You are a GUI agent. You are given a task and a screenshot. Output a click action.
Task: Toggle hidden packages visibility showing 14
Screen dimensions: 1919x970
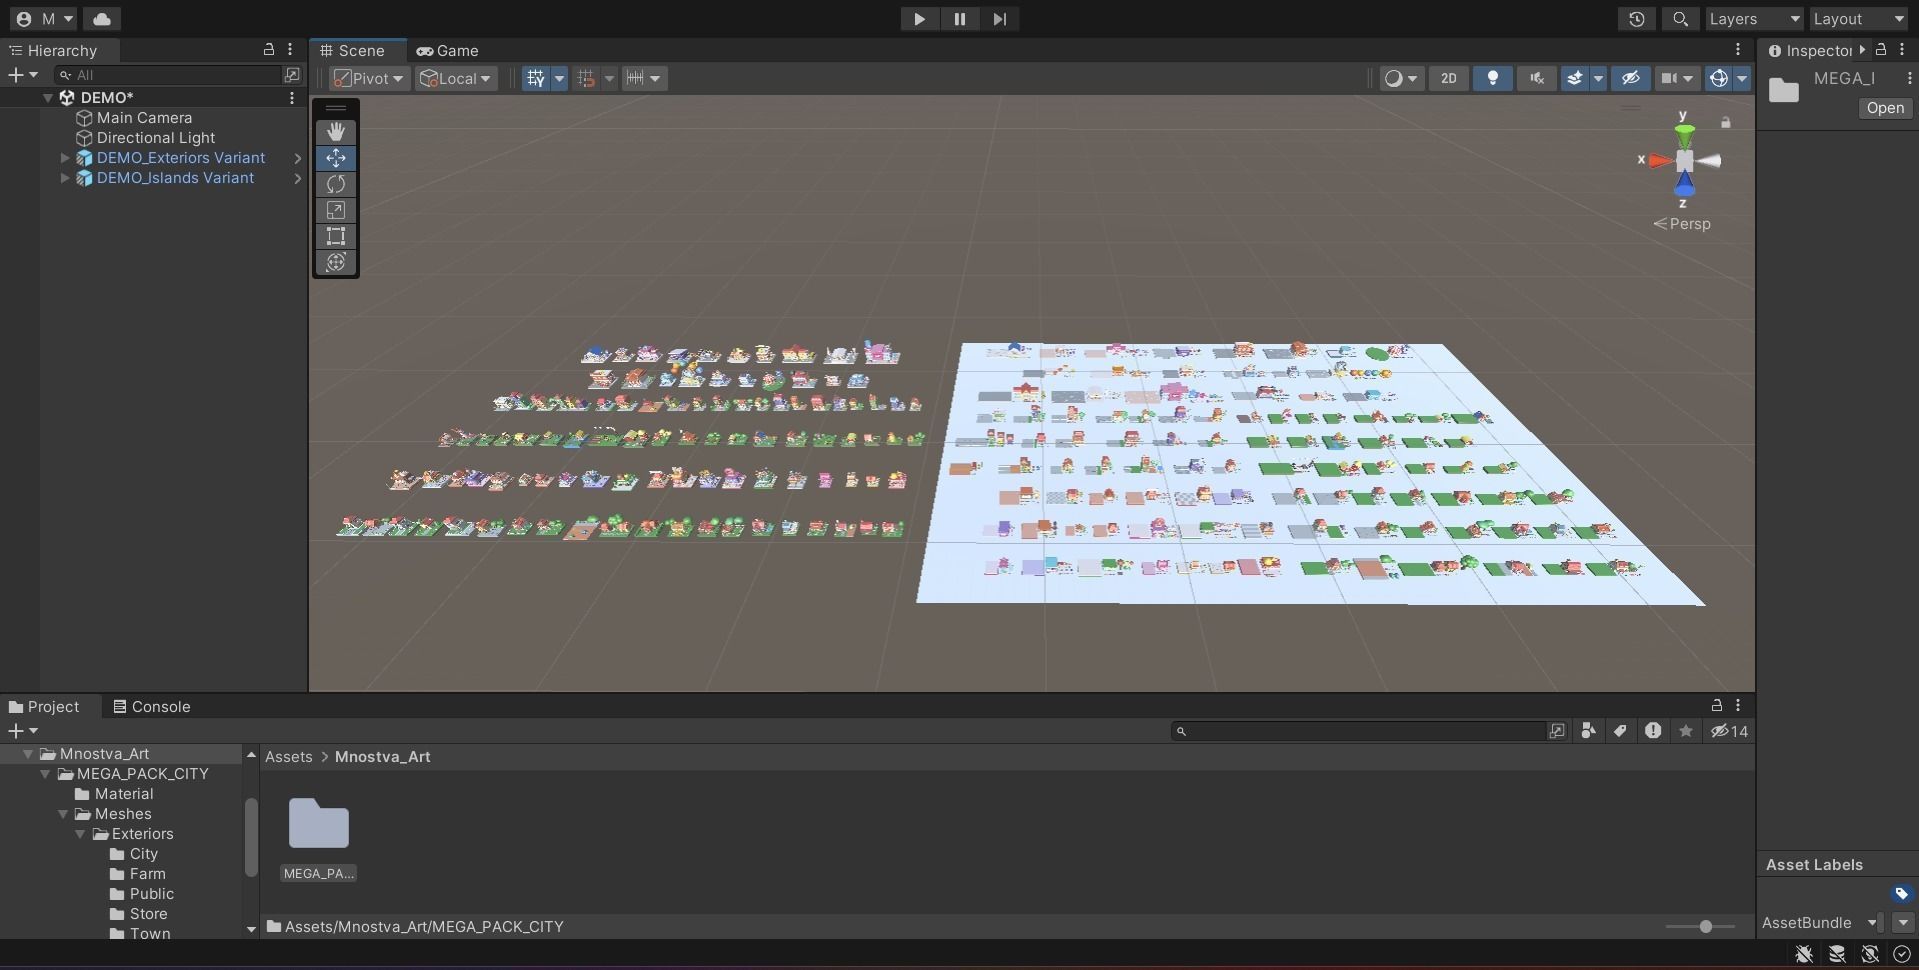(1729, 731)
